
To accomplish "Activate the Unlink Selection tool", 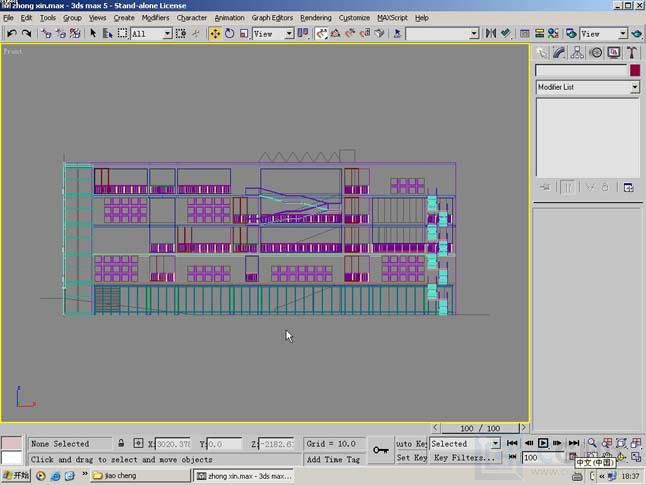I will [x=61, y=33].
